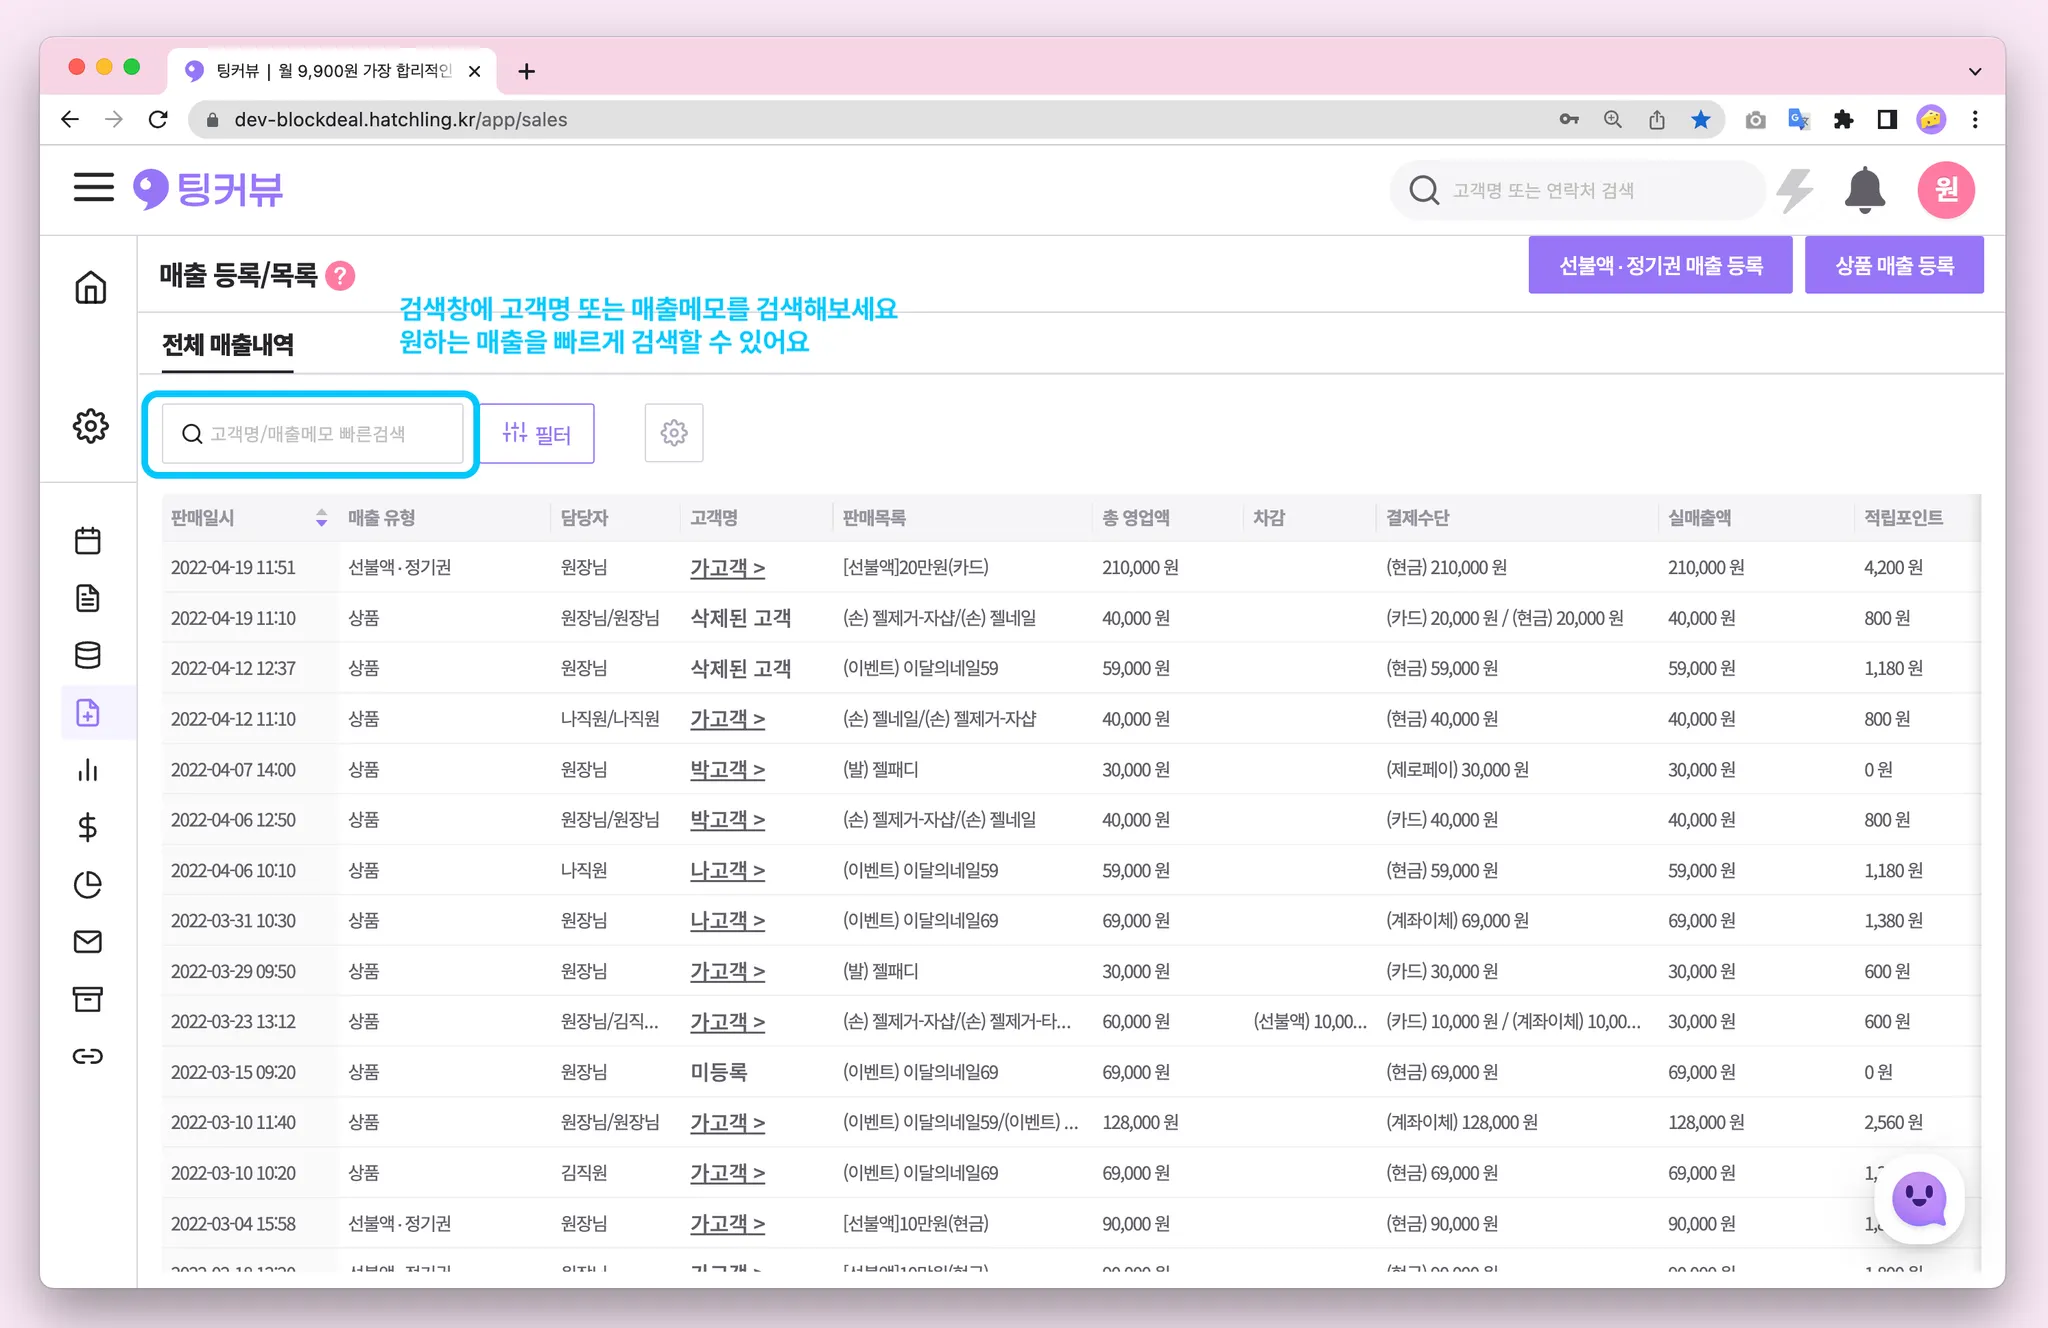The height and width of the screenshot is (1328, 2048).
Task: Open the purple chatbot help bubble
Action: point(1918,1198)
